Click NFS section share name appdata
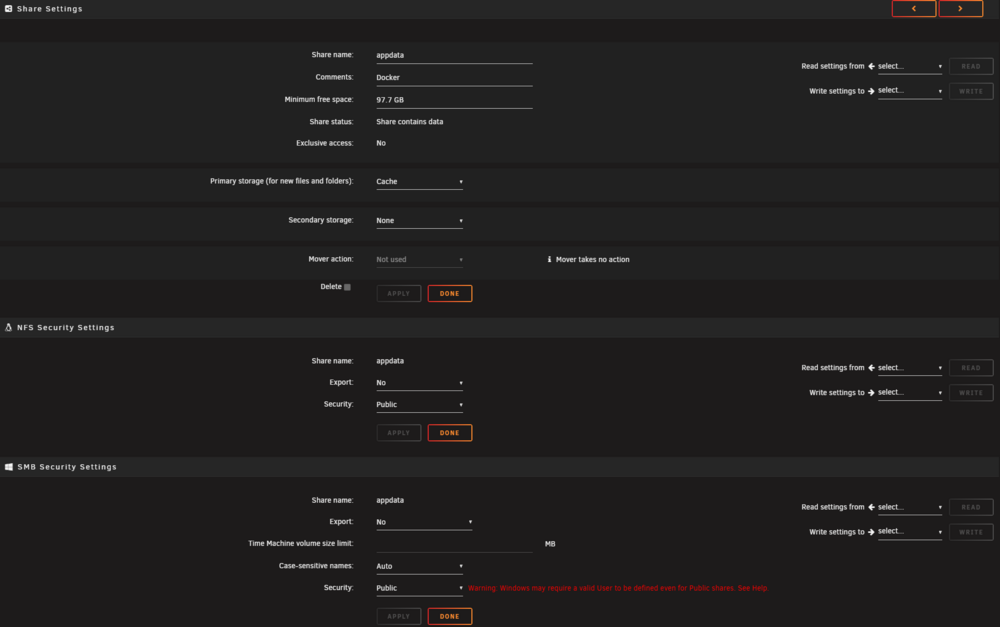This screenshot has height=627, width=1000. [x=390, y=361]
